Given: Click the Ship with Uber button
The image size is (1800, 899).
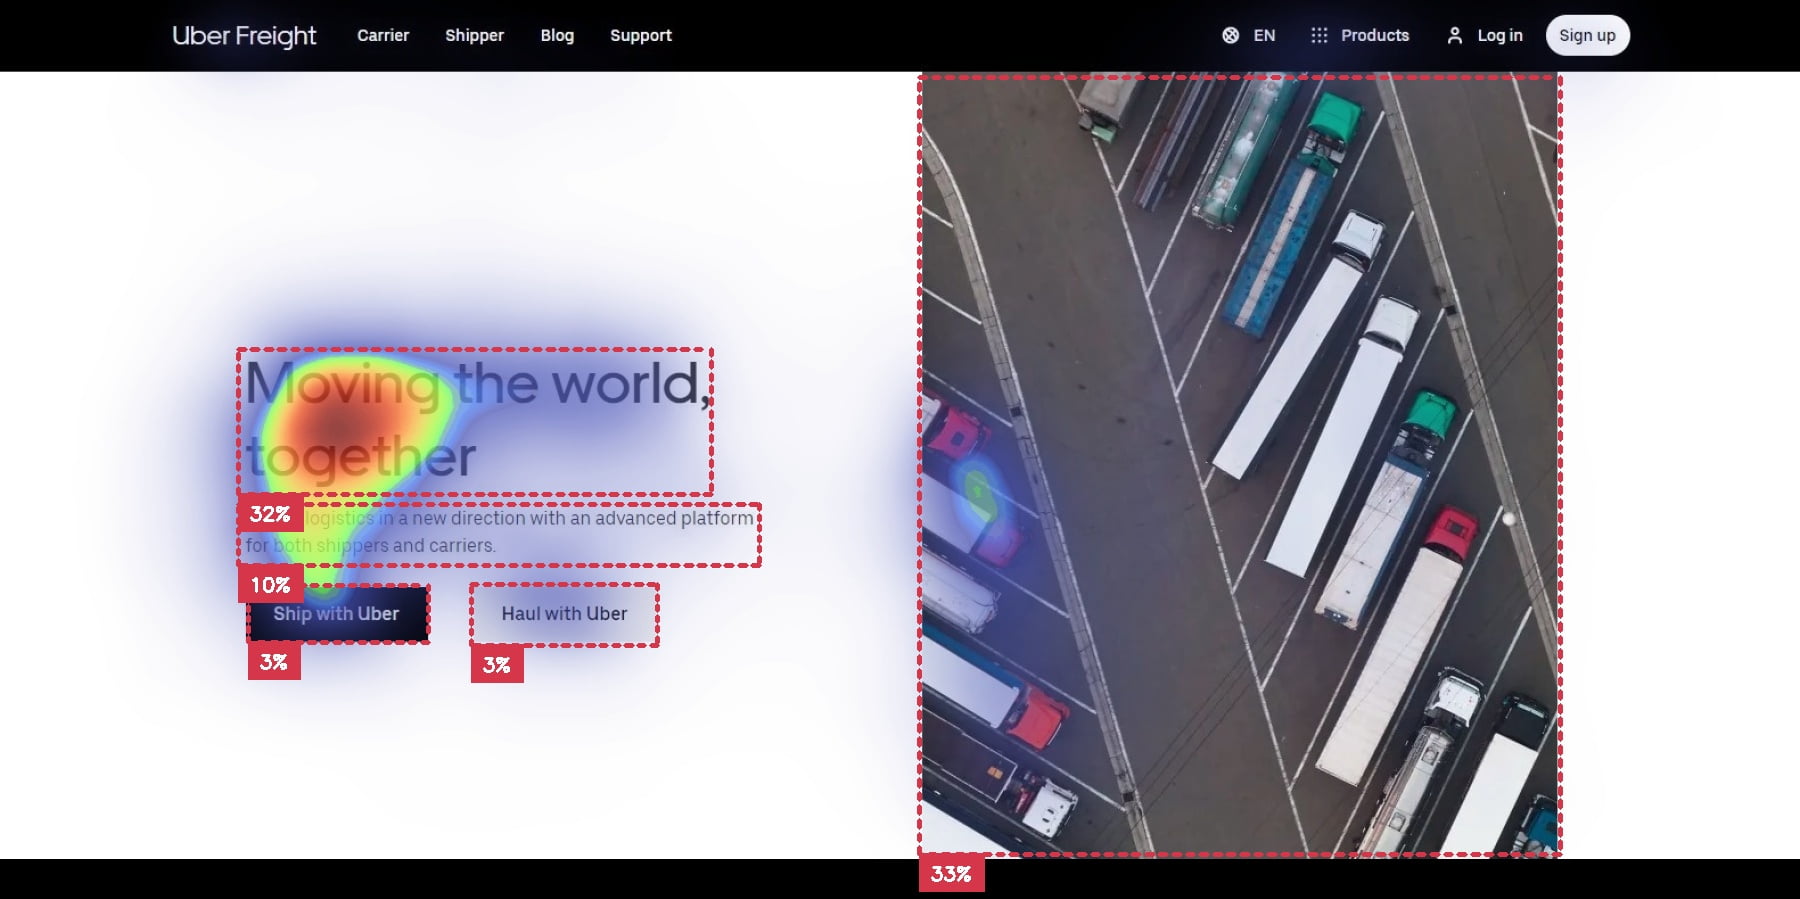Looking at the screenshot, I should coord(338,614).
